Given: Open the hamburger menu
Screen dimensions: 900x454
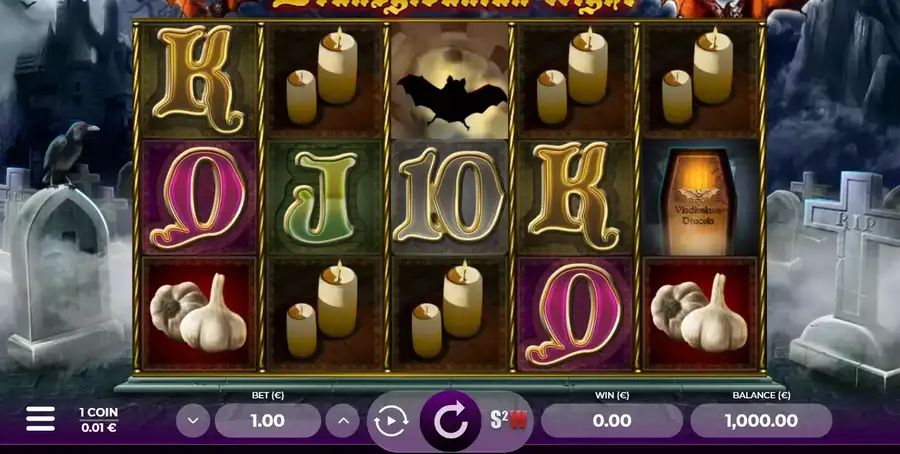Looking at the screenshot, I should [x=40, y=420].
